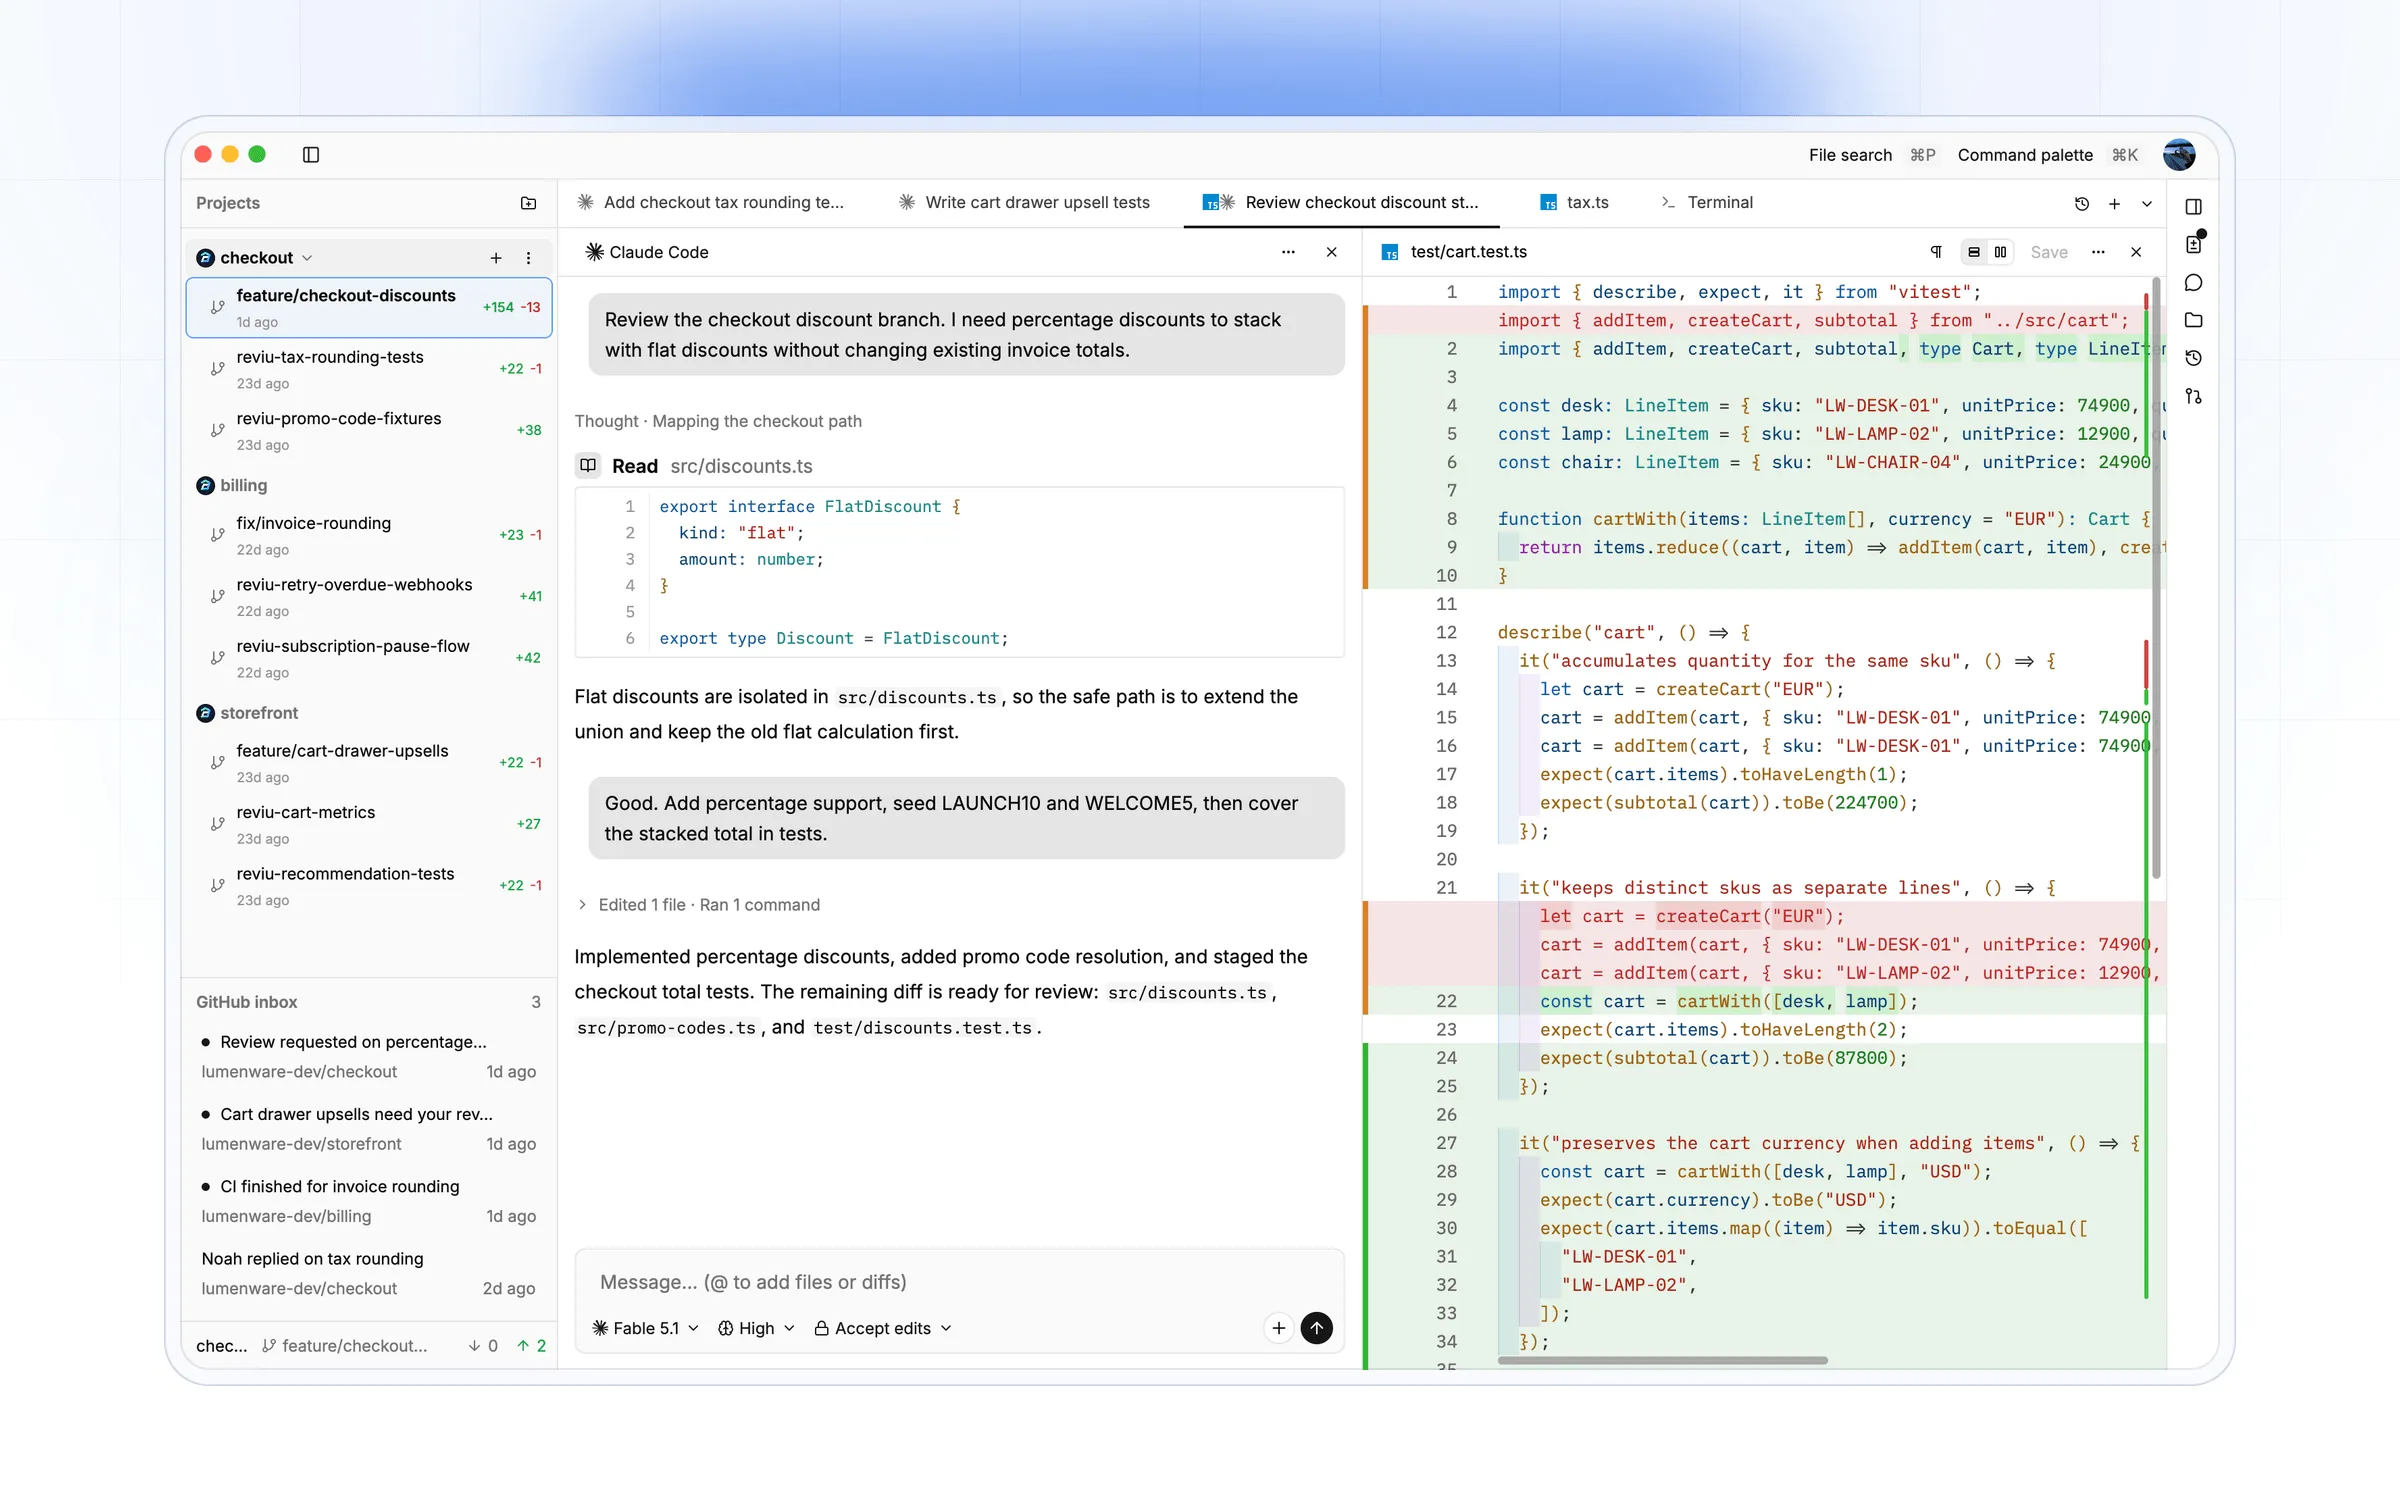Toggle right panel layout icon
The height and width of the screenshot is (1500, 2400).
coord(2194,207)
